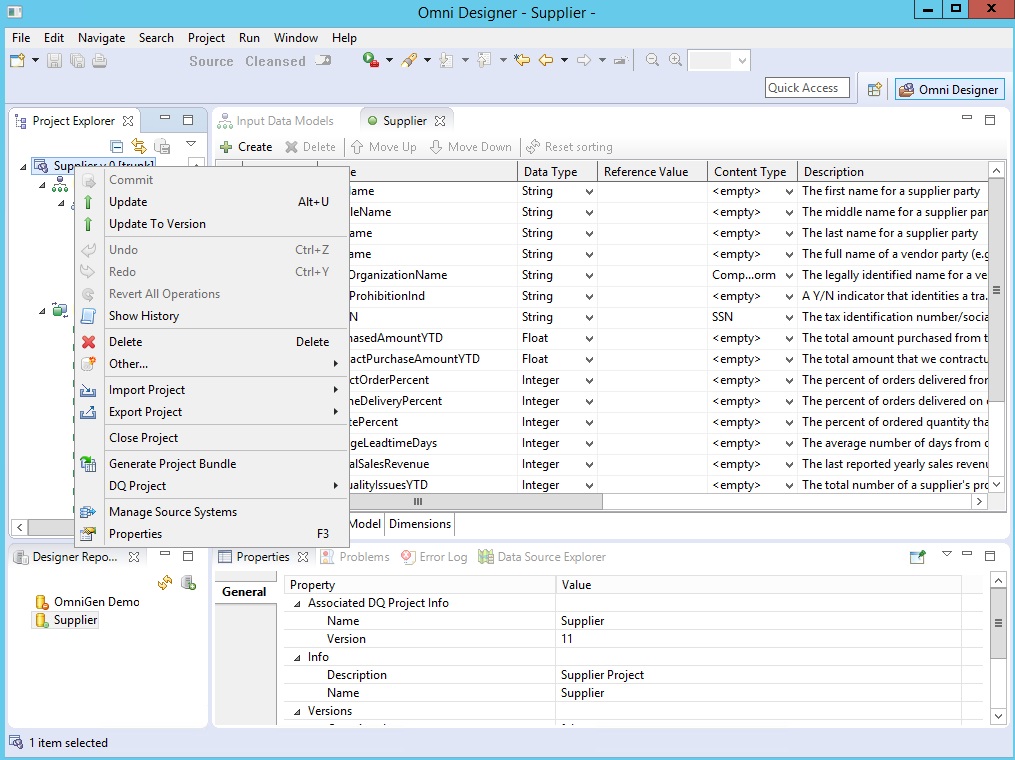Select Manage Source Systems menu entry
Image resolution: width=1015 pixels, height=760 pixels.
tap(212, 511)
